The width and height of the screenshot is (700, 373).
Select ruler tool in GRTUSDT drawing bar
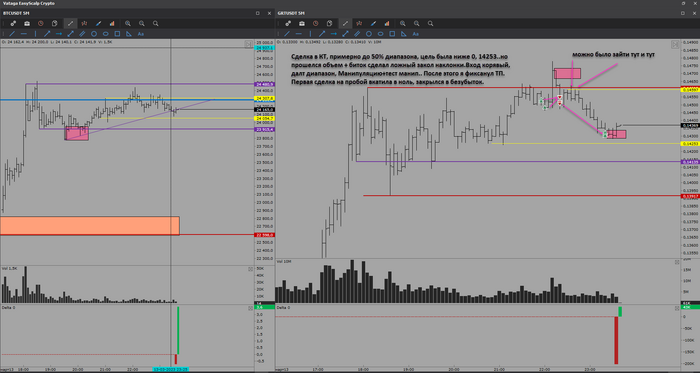click(x=357, y=33)
